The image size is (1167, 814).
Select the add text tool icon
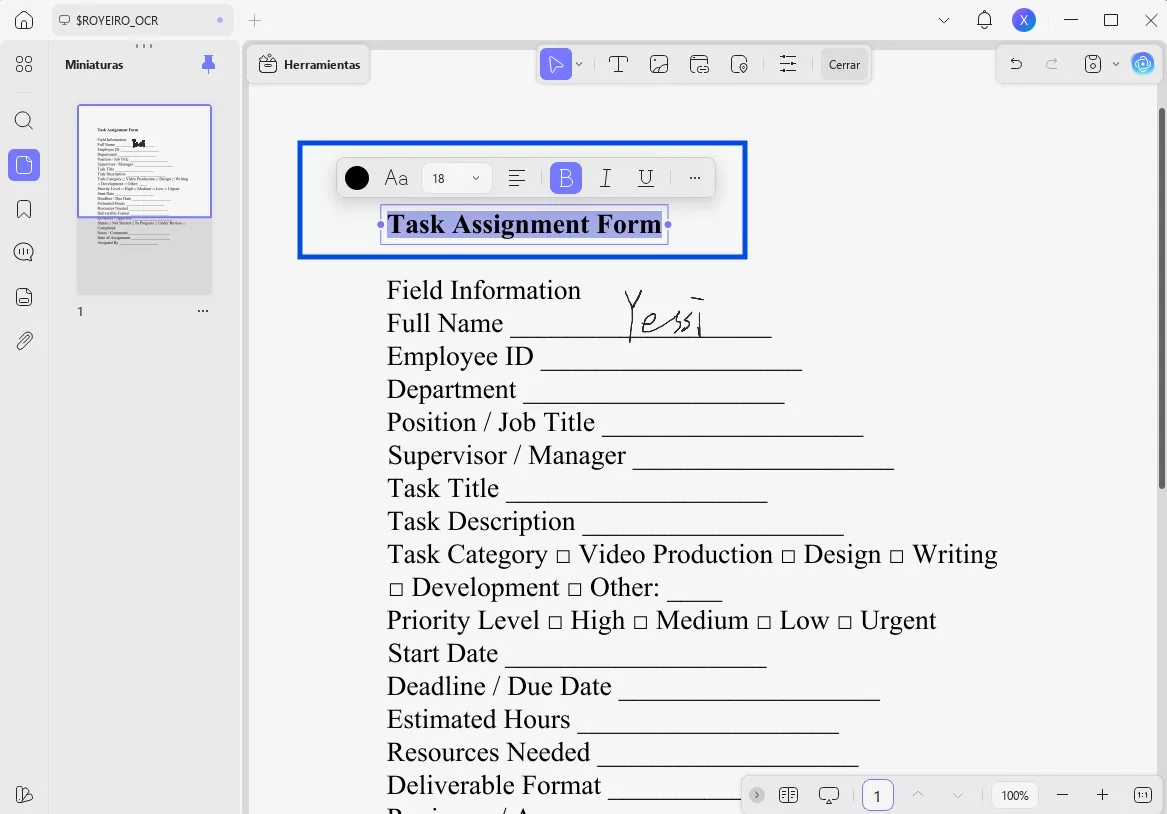click(x=618, y=64)
